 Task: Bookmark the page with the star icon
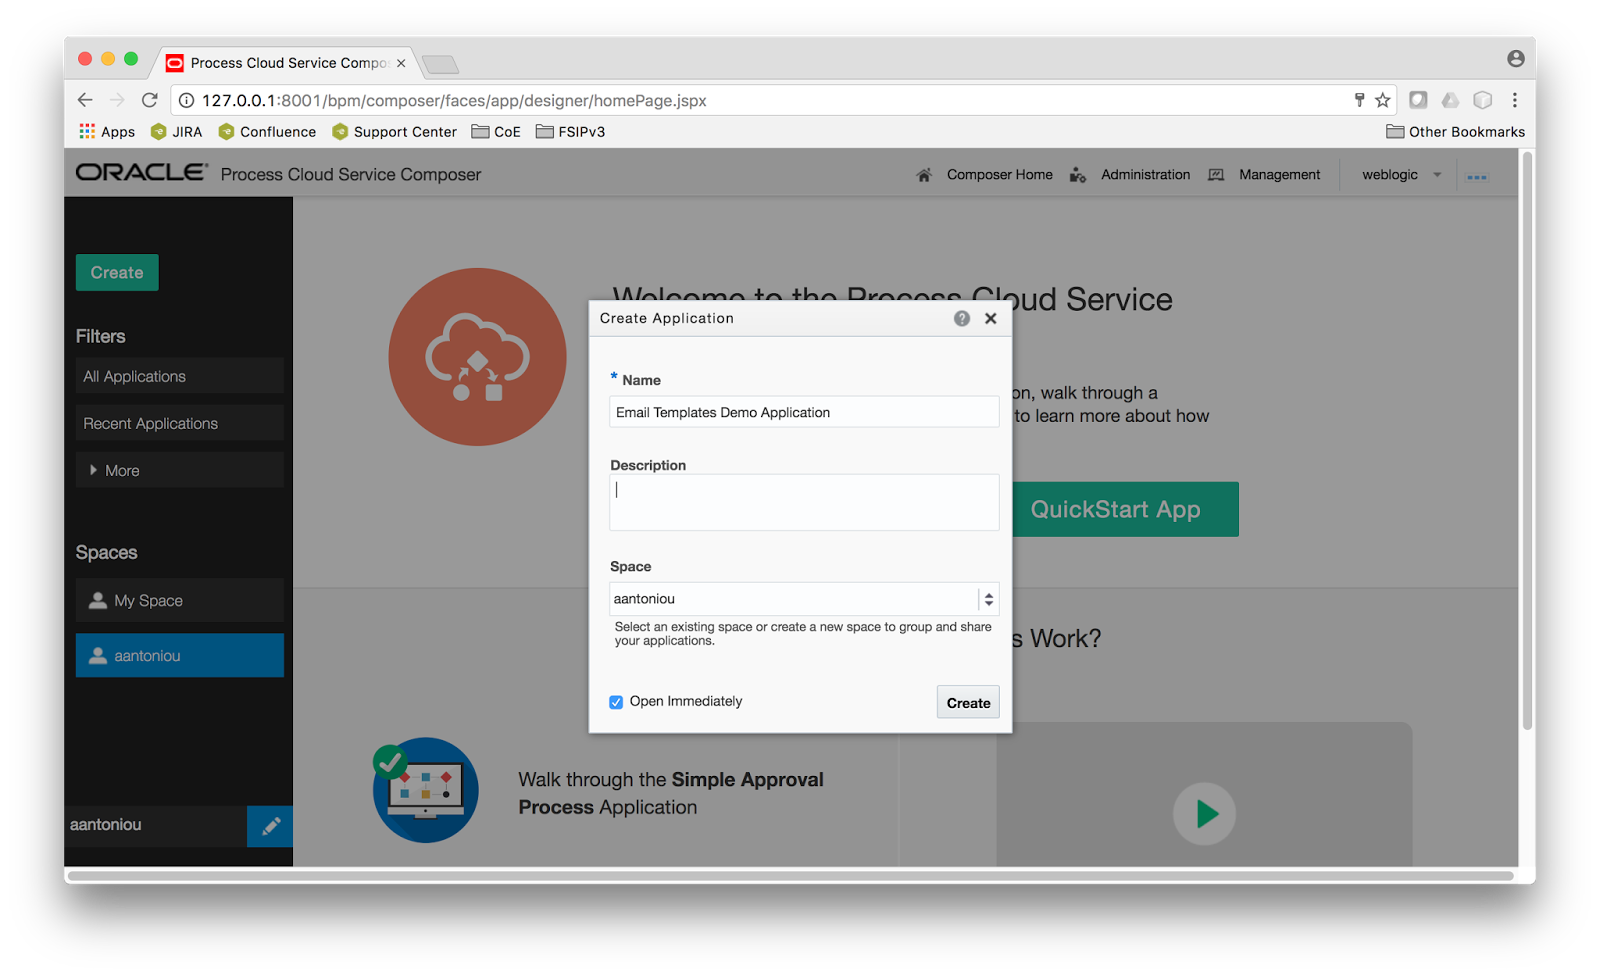[1381, 100]
